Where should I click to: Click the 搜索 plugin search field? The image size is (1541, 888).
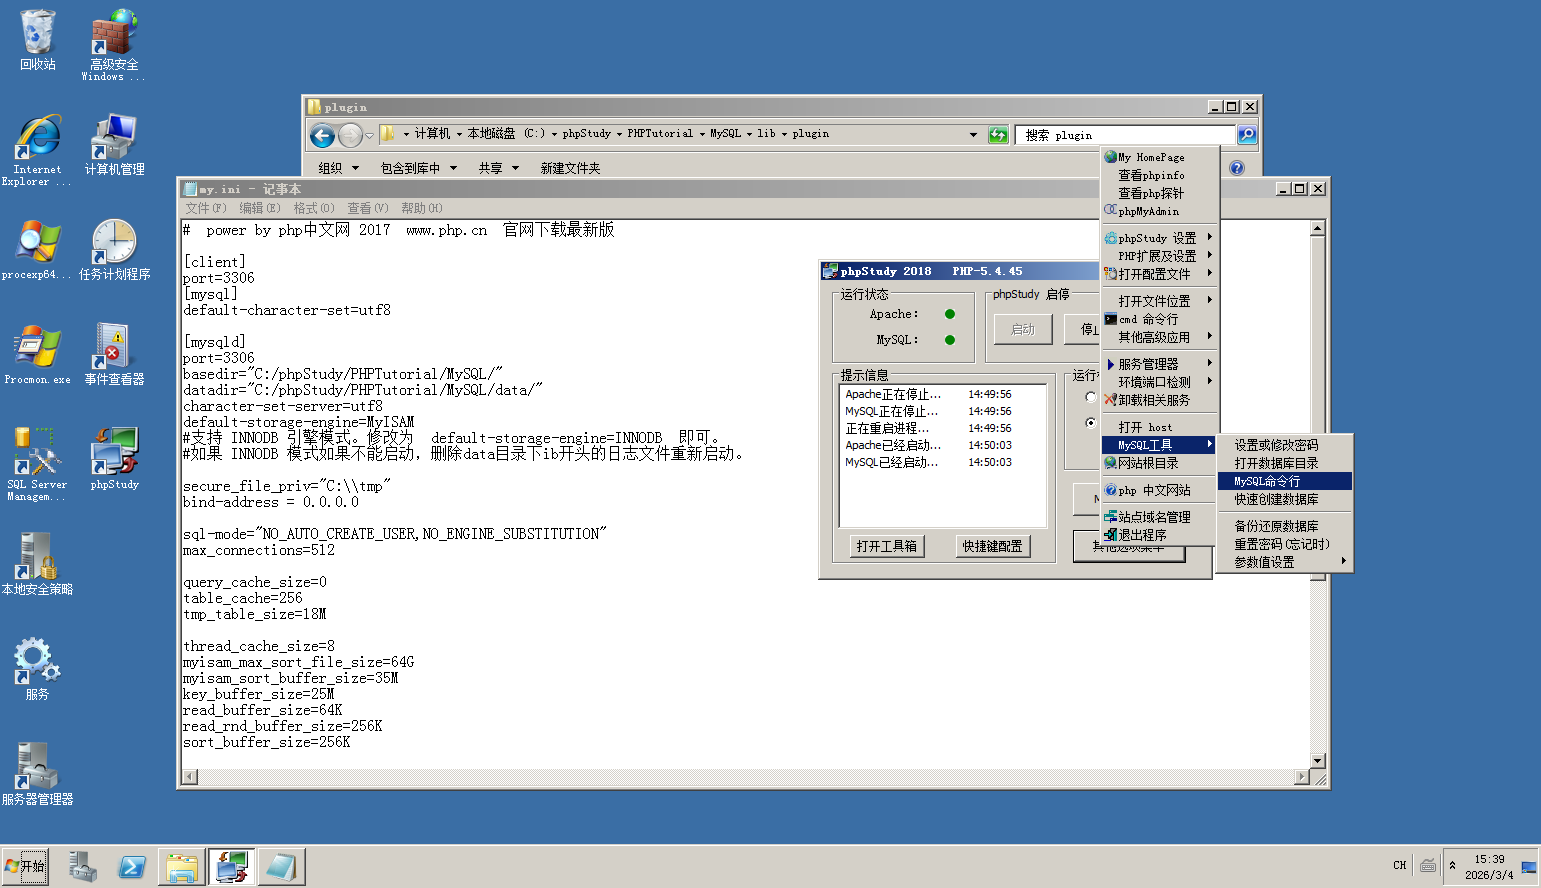1126,135
